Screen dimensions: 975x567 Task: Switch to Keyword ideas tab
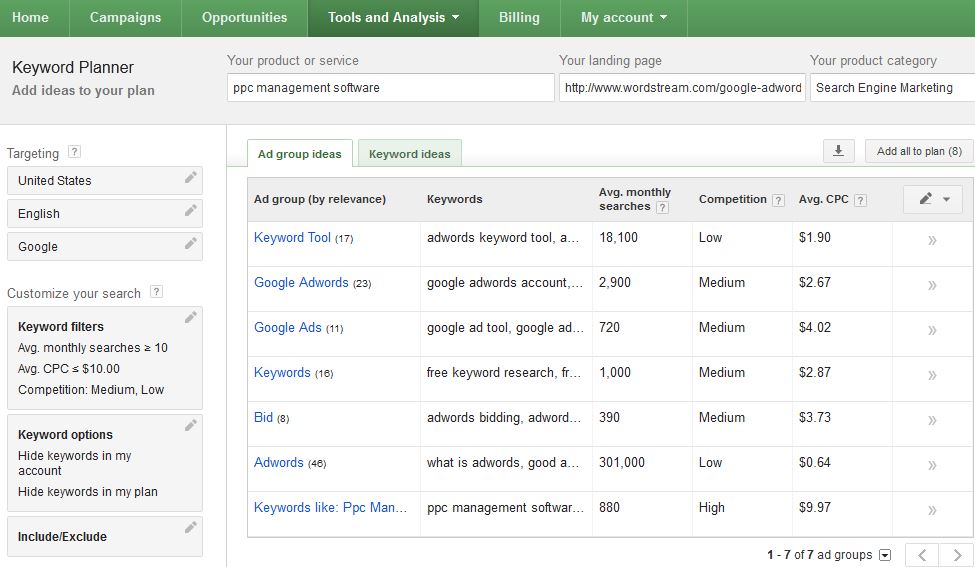(410, 154)
